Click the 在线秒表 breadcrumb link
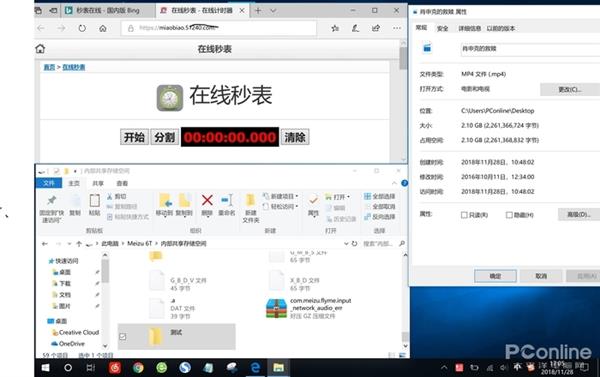 click(x=73, y=67)
